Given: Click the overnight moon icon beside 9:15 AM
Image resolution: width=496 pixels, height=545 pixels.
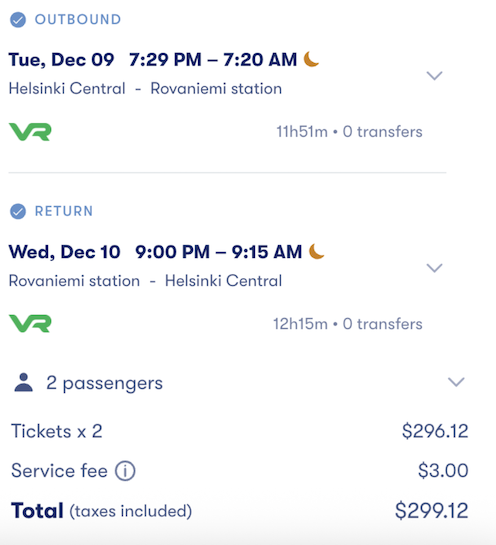Looking at the screenshot, I should [x=316, y=251].
